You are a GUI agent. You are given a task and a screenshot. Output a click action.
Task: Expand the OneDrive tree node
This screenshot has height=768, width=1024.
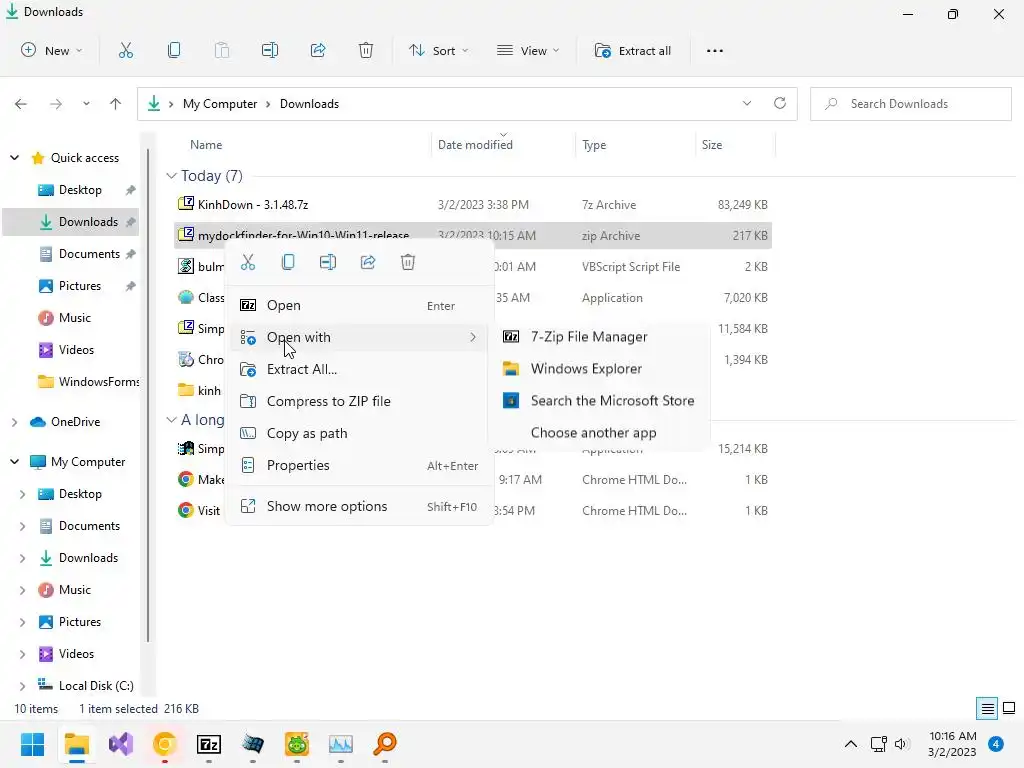pos(14,423)
